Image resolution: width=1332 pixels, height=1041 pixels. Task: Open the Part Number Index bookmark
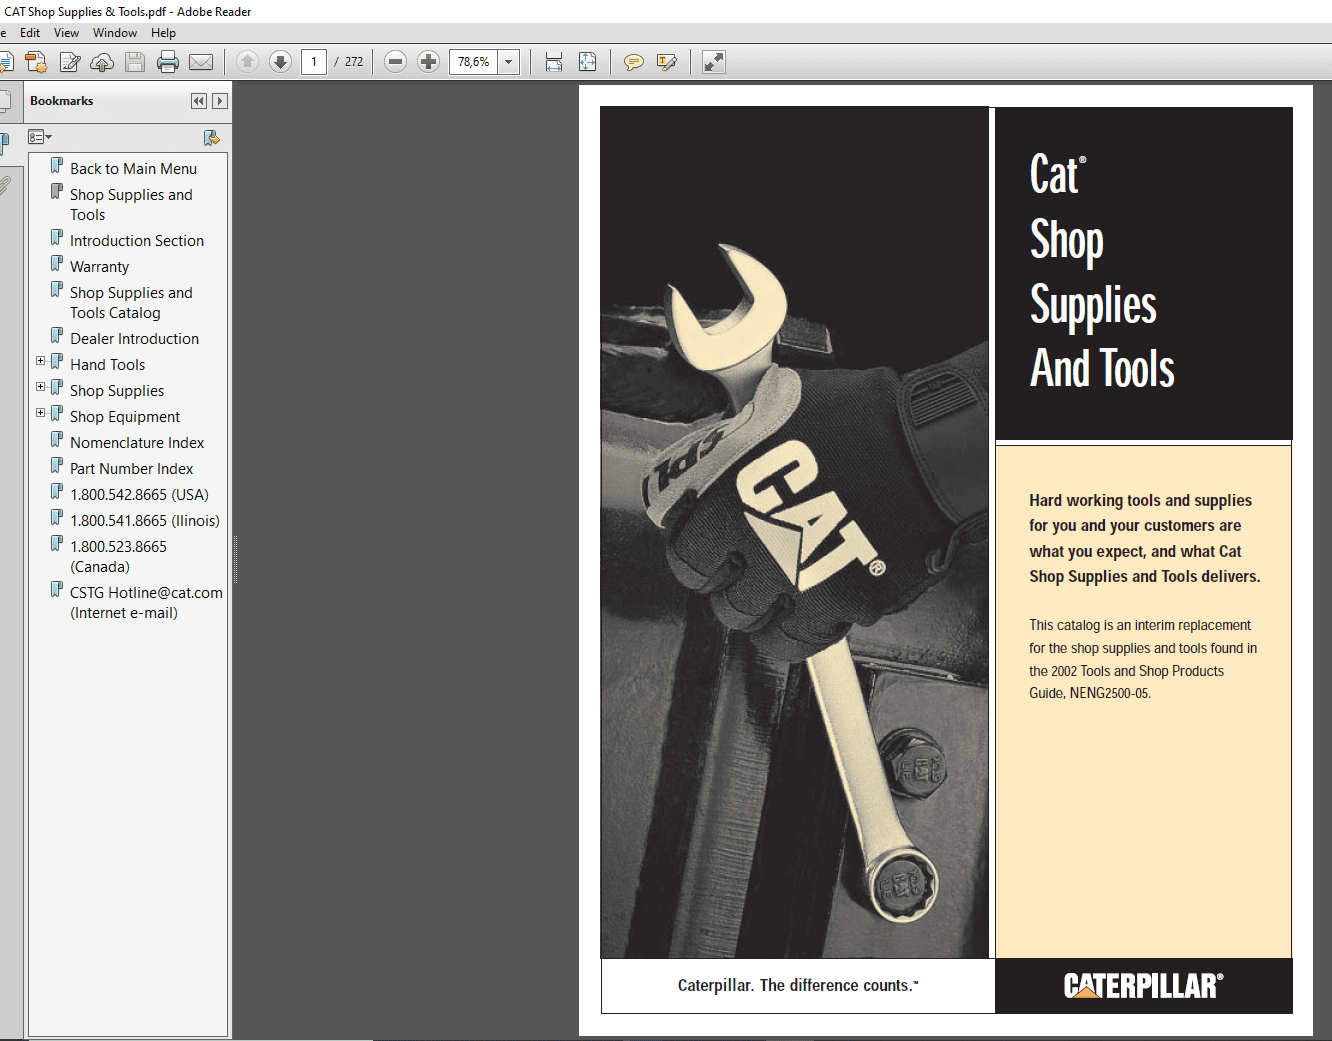pyautogui.click(x=131, y=469)
